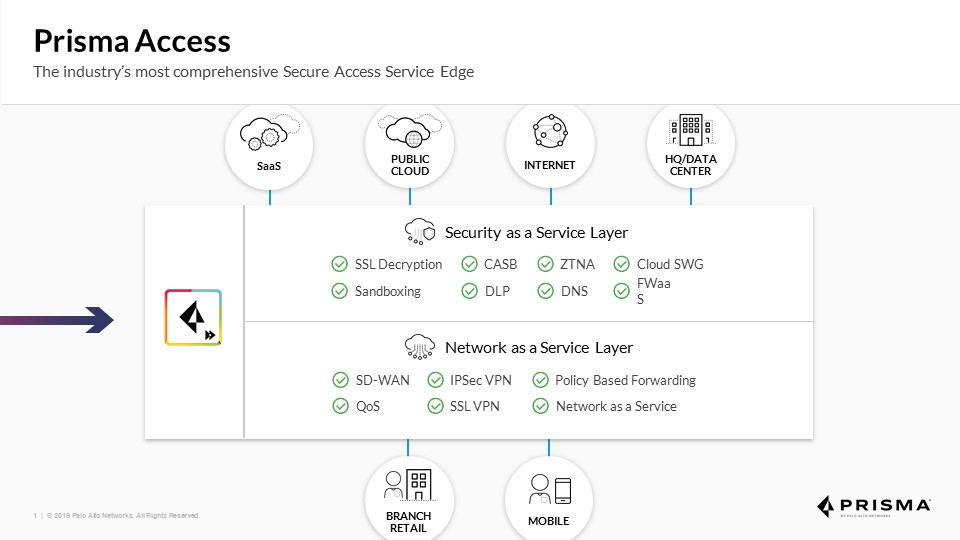
Task: Click the 'INTERNET' label
Action: [x=550, y=165]
